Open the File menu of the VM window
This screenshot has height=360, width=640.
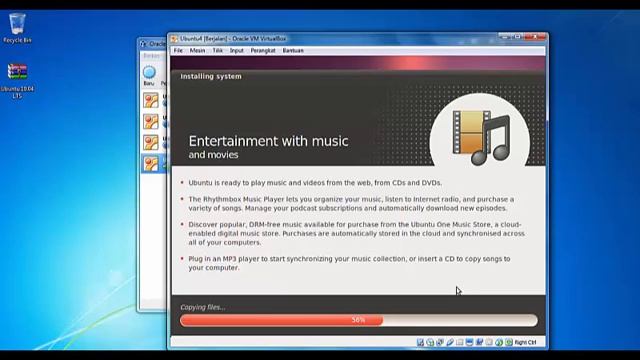178,51
